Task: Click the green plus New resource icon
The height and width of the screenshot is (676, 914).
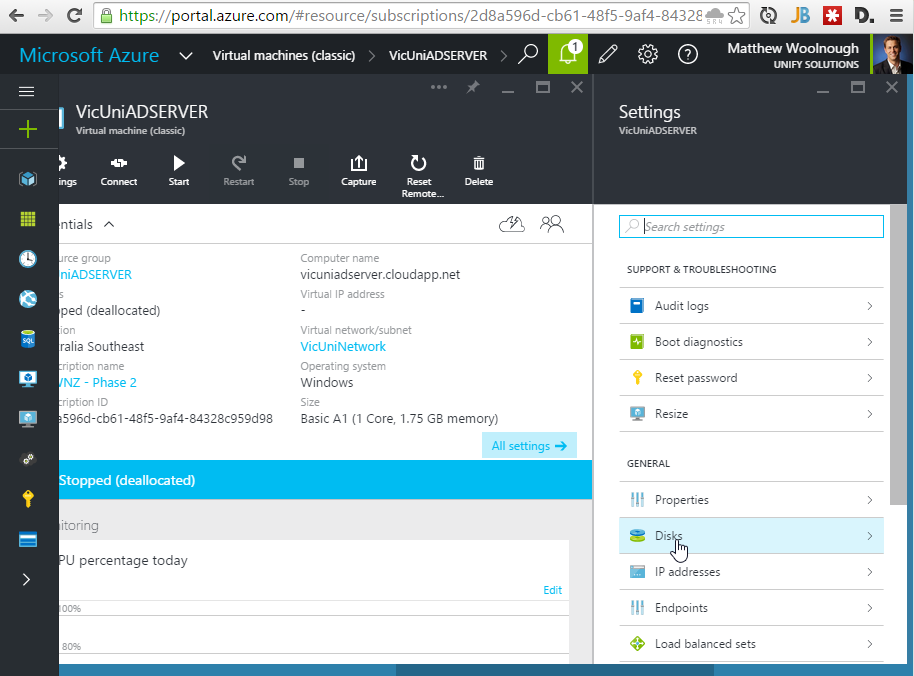Action: [27, 129]
